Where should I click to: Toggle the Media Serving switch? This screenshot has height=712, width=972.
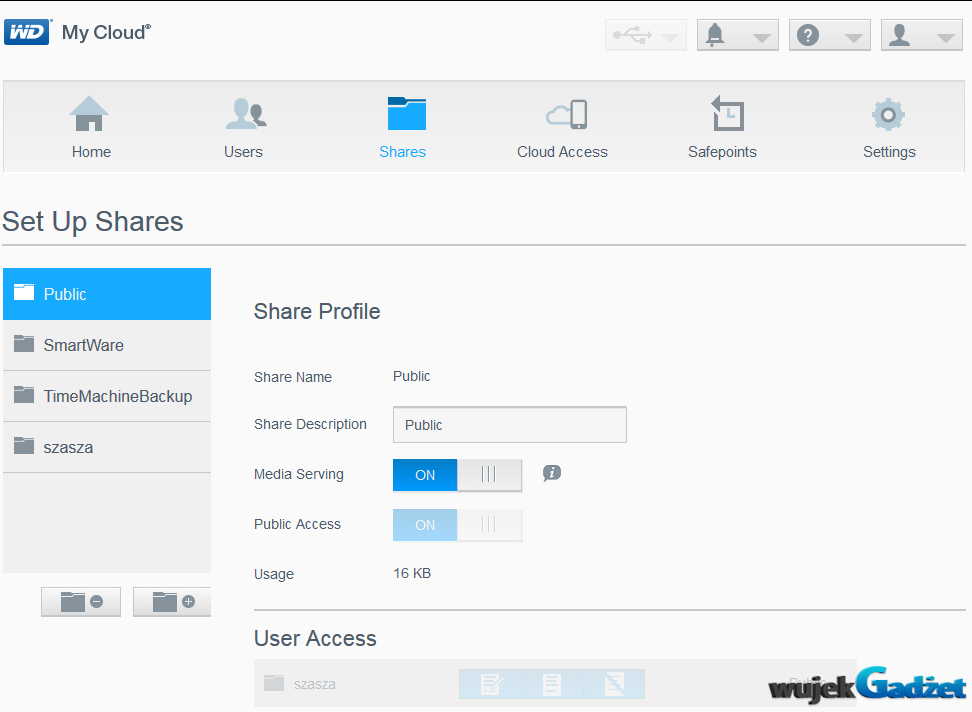(x=457, y=475)
